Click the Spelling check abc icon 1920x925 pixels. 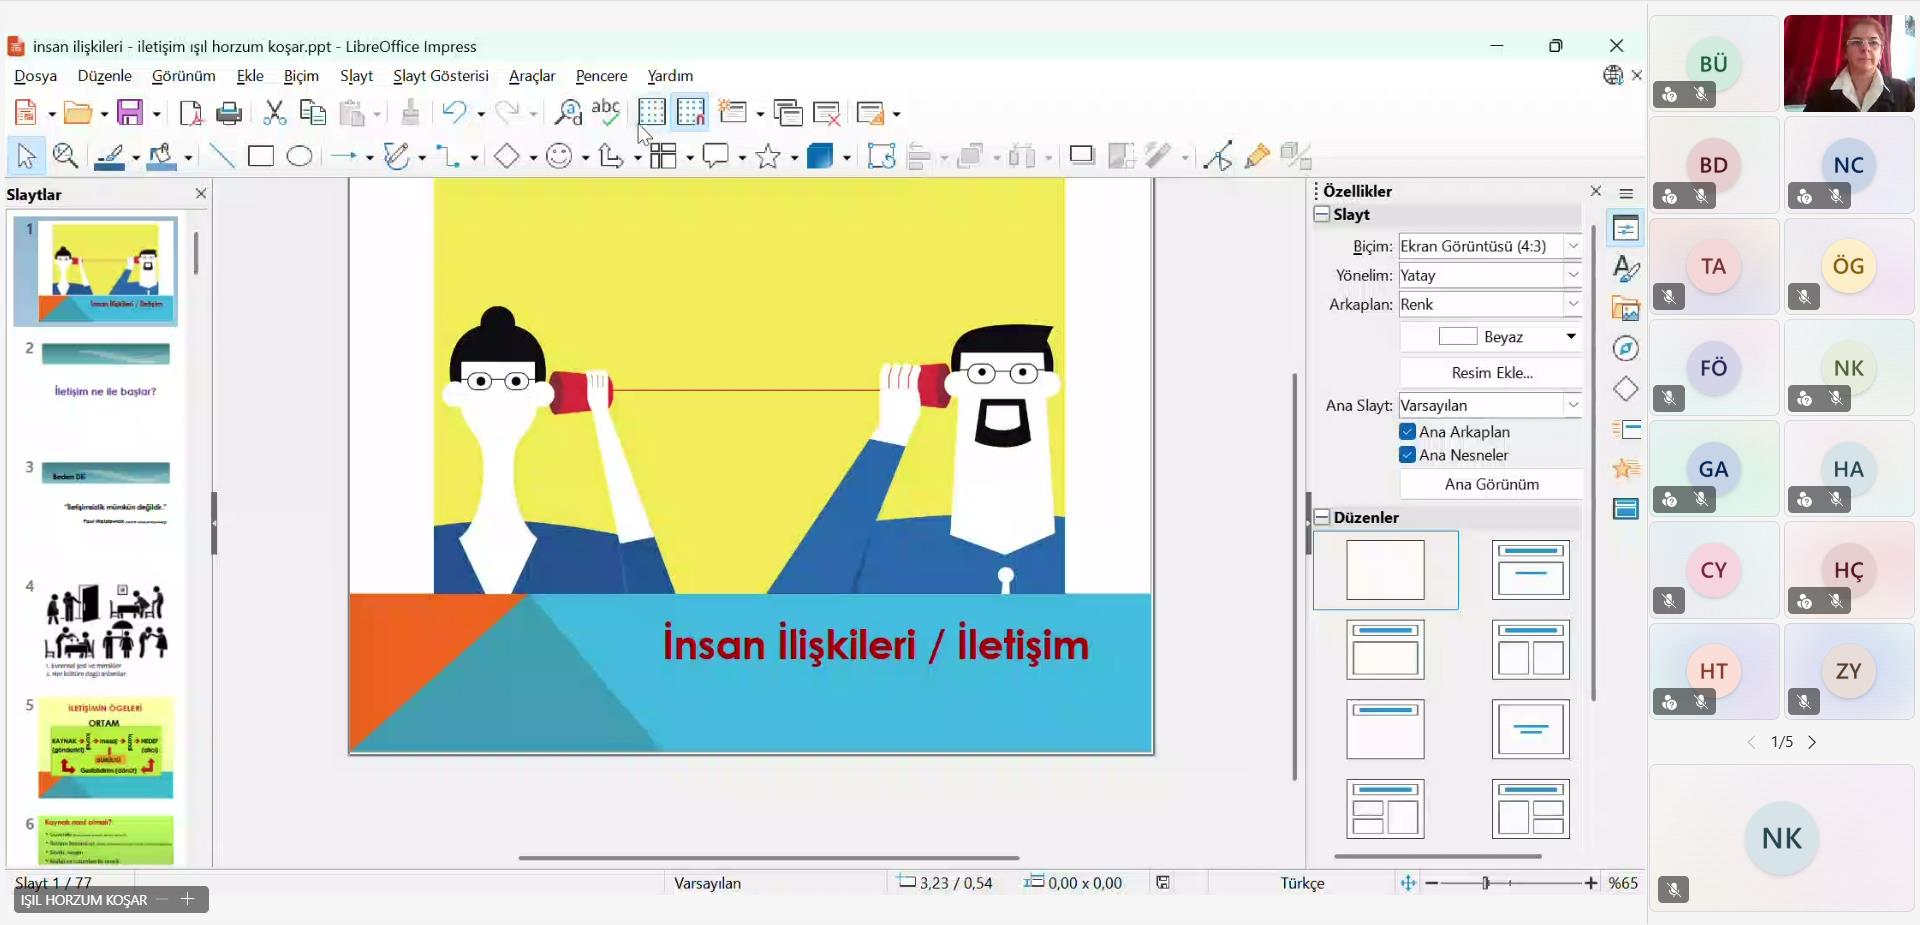tap(606, 112)
